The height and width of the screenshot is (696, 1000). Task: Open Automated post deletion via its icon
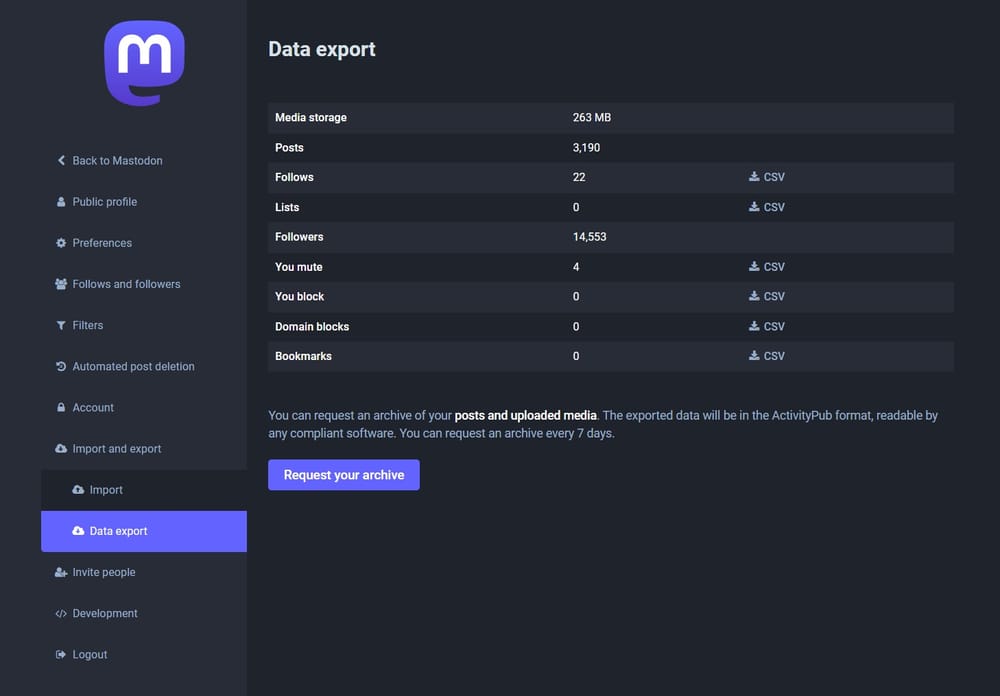click(61, 366)
